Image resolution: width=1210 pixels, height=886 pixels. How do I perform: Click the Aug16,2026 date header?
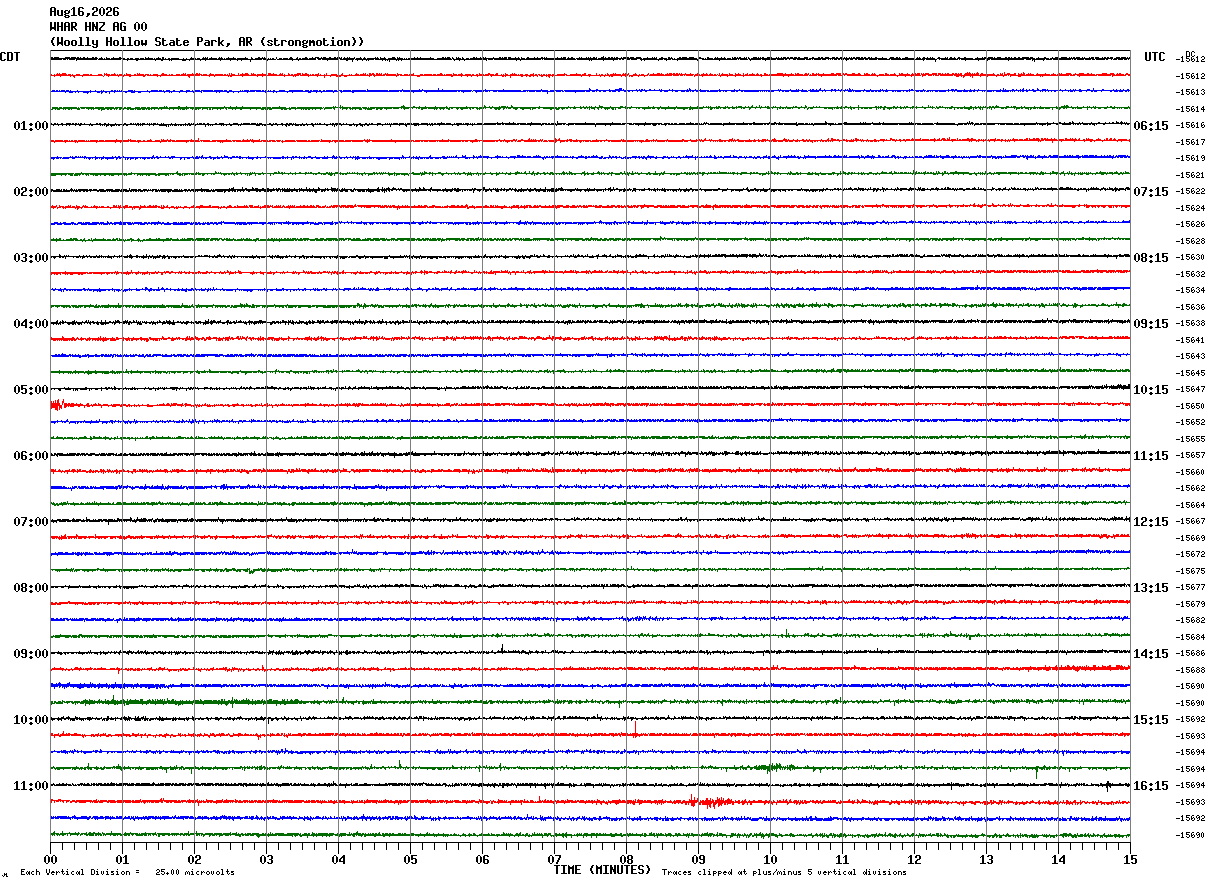84,12
